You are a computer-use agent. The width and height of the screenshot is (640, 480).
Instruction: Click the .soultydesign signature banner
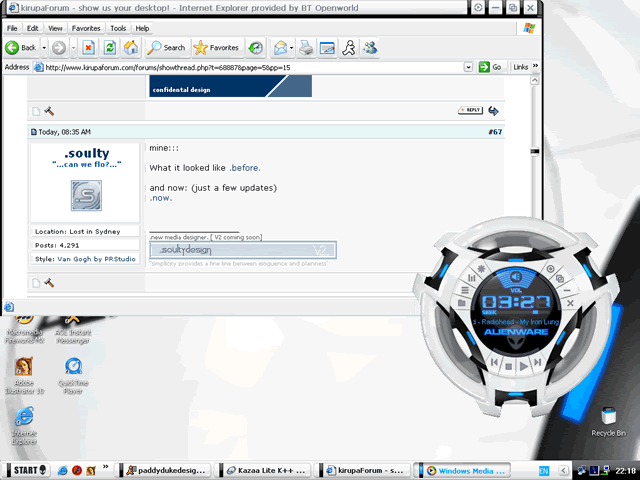tap(243, 250)
